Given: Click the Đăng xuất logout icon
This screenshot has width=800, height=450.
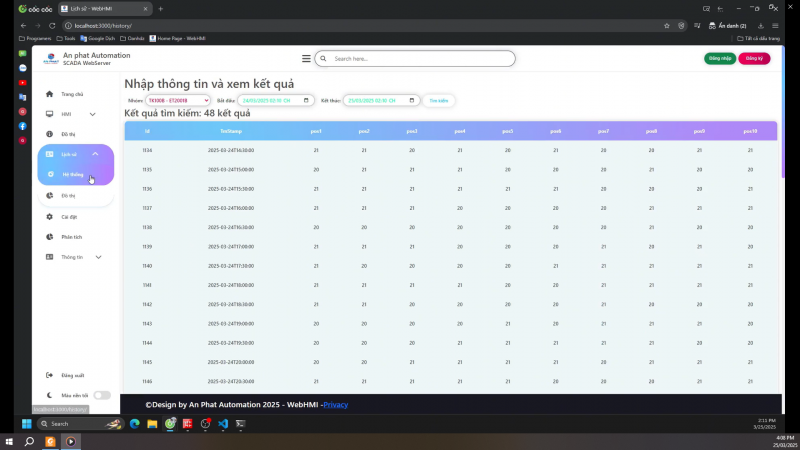Looking at the screenshot, I should (49, 375).
